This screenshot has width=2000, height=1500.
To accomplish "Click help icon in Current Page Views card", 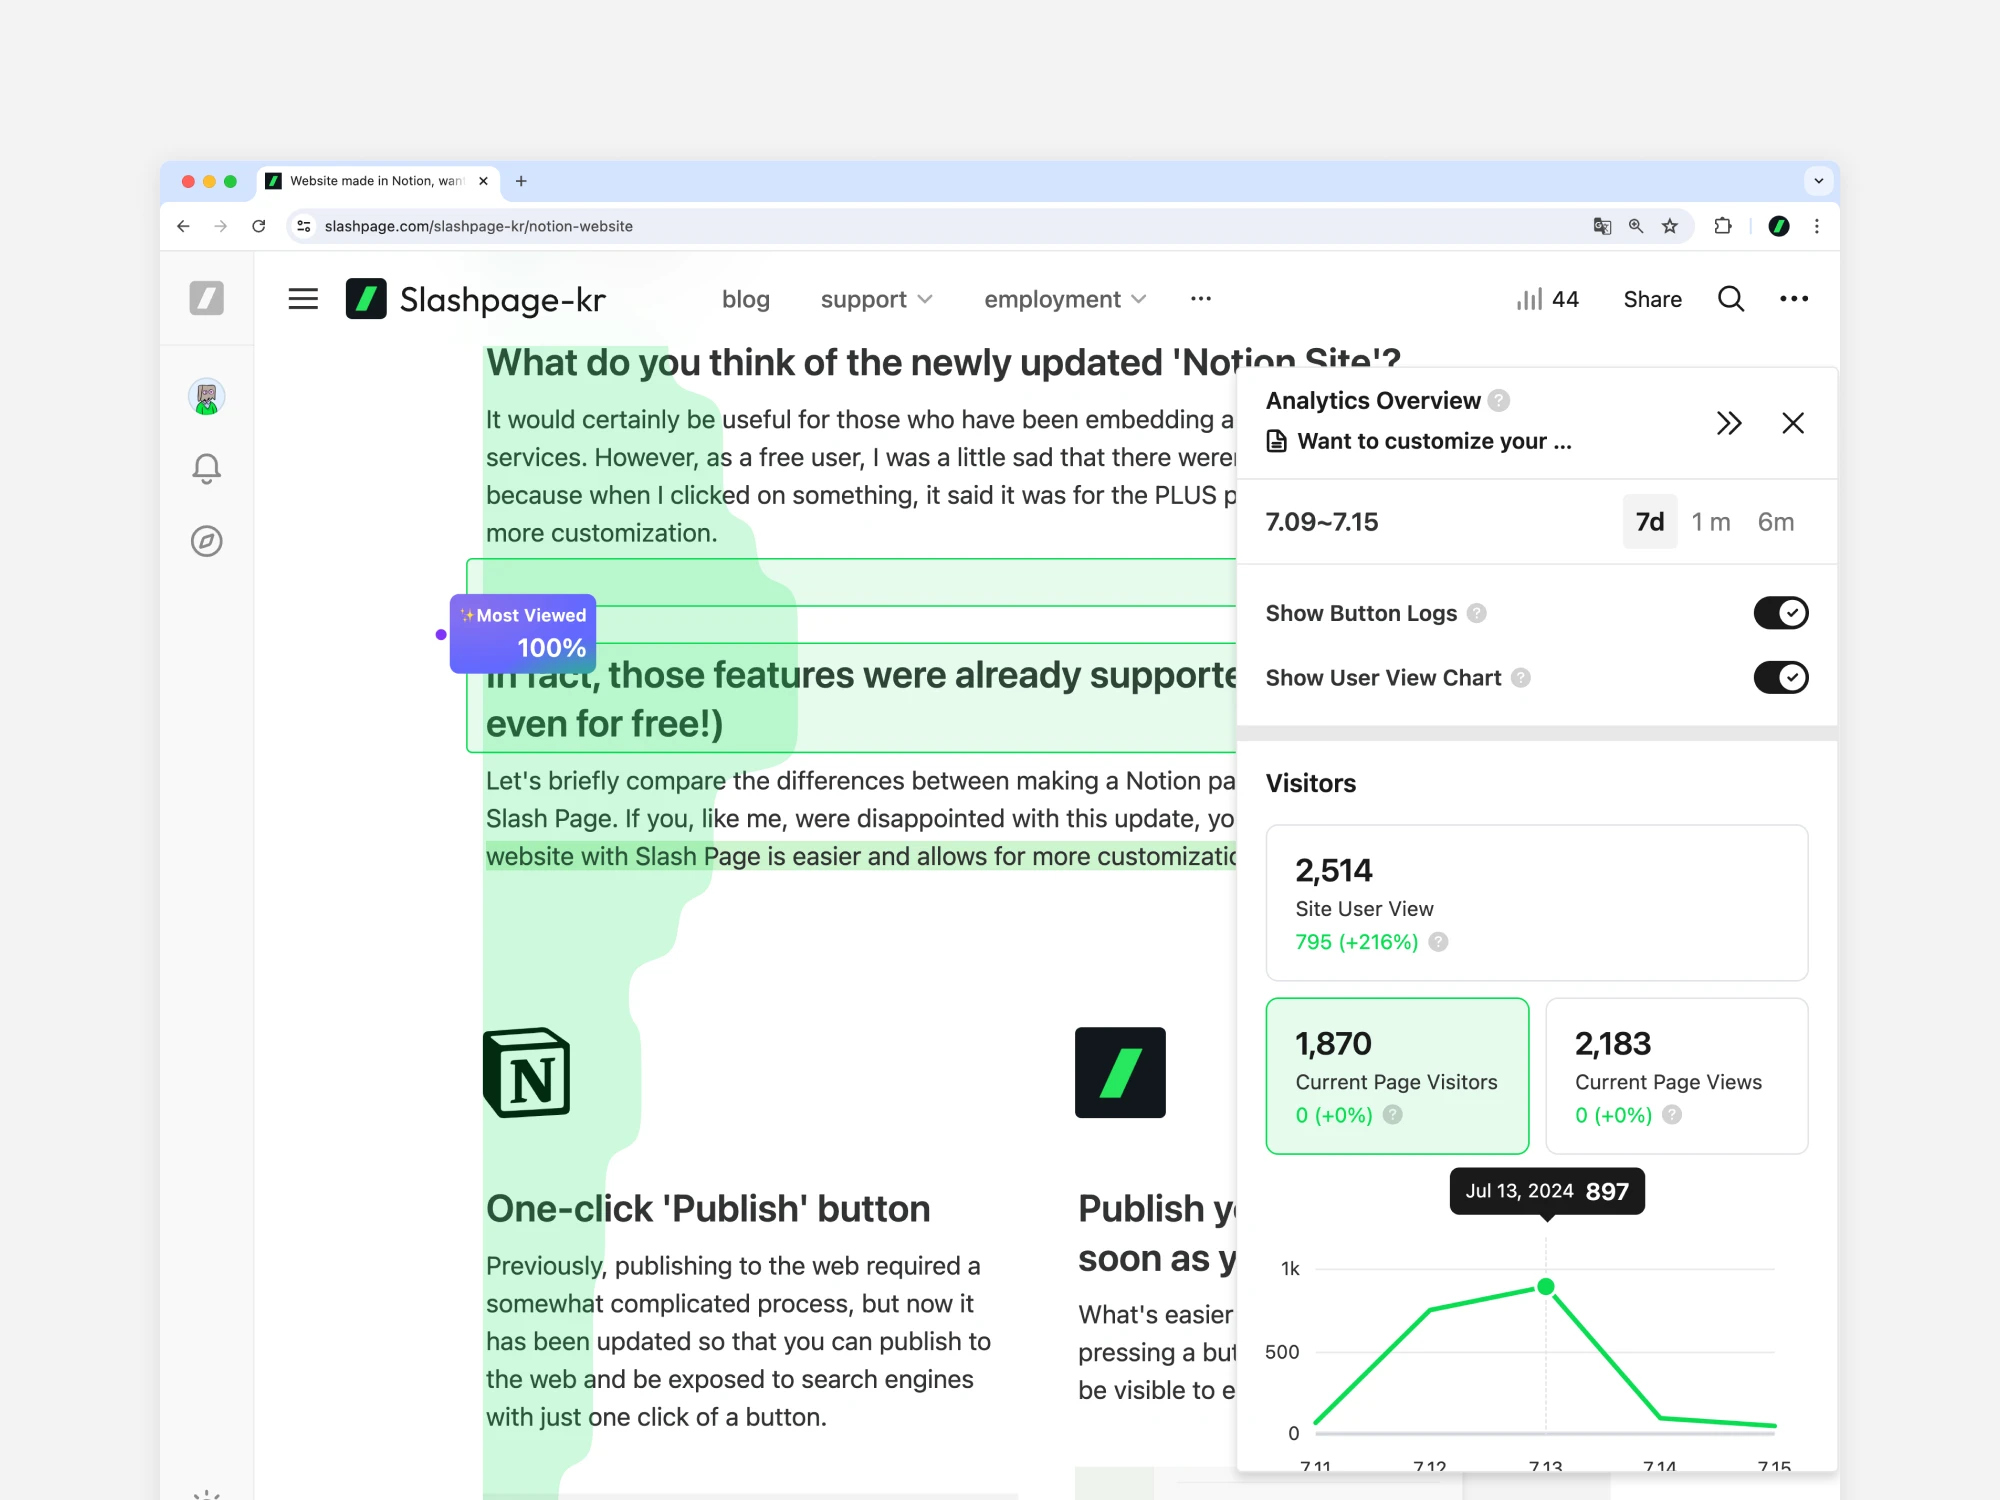I will click(x=1672, y=1115).
